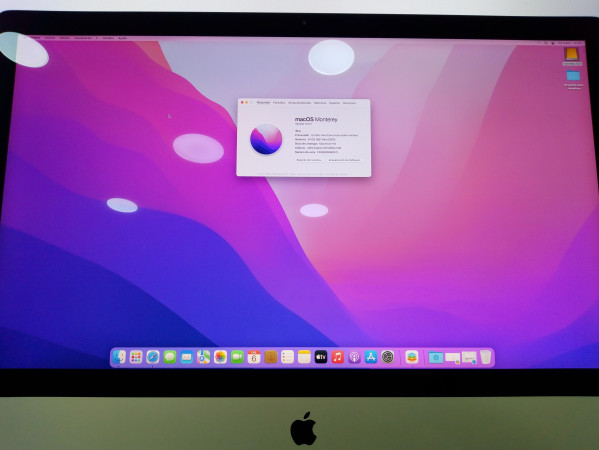Click the macOS Monterey title text
This screenshot has width=599, height=450.
tap(316, 119)
